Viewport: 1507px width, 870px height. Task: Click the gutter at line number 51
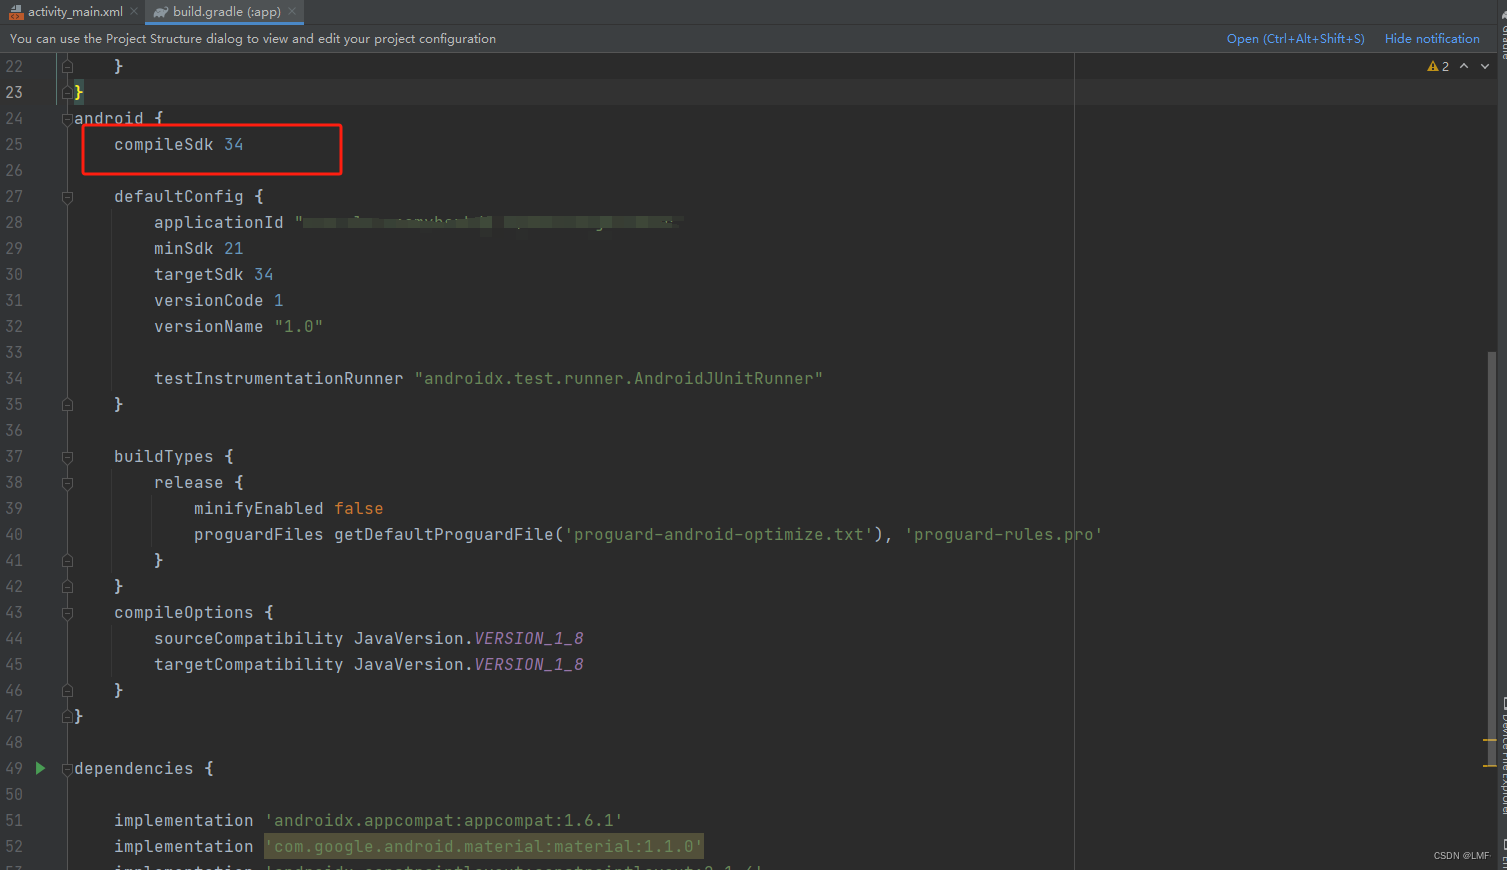pyautogui.click(x=14, y=820)
